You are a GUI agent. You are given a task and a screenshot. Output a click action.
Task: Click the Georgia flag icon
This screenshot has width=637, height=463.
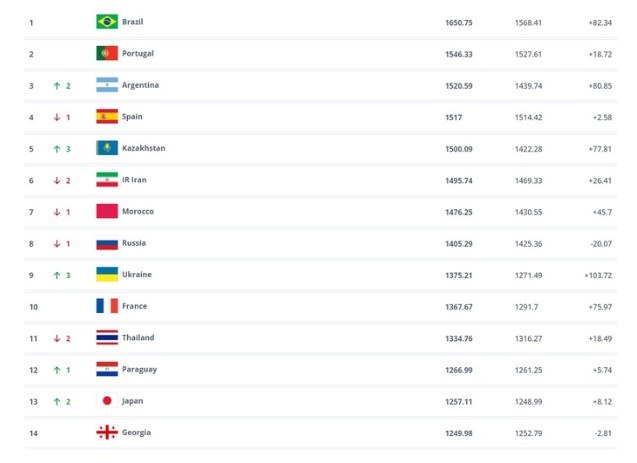107,432
